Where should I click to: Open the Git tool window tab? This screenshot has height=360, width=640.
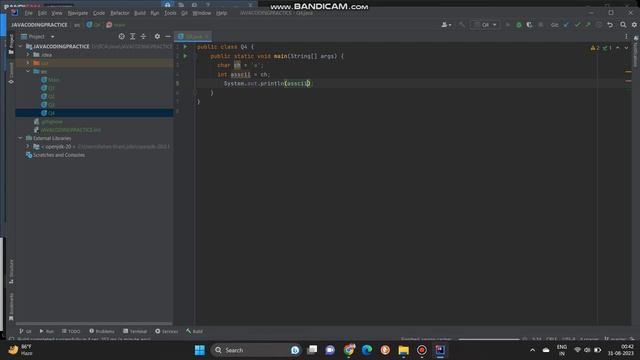click(25, 331)
